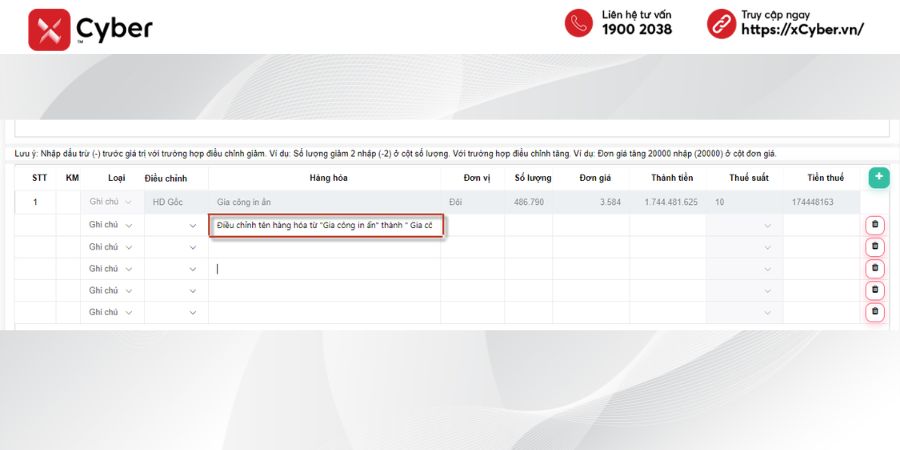Delete the row containing "Điều chỉnh tên hàng hóa"
This screenshot has height=450, width=900.
[875, 225]
